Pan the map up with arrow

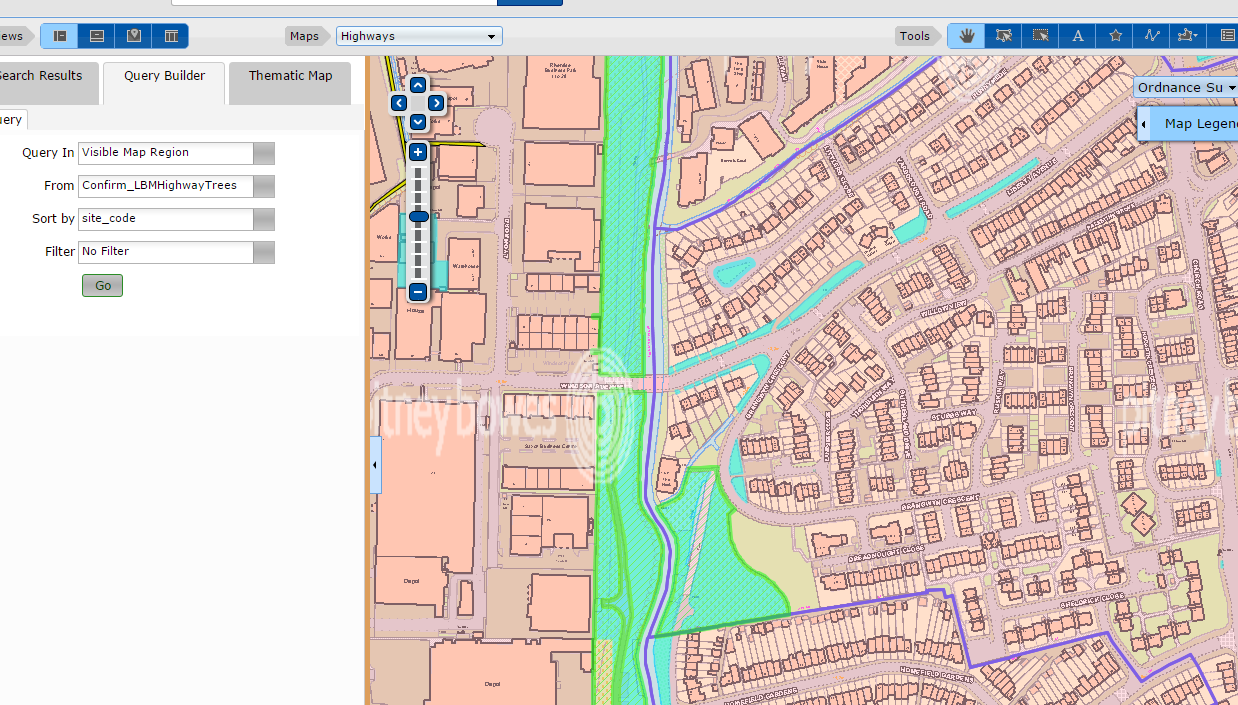[x=418, y=85]
